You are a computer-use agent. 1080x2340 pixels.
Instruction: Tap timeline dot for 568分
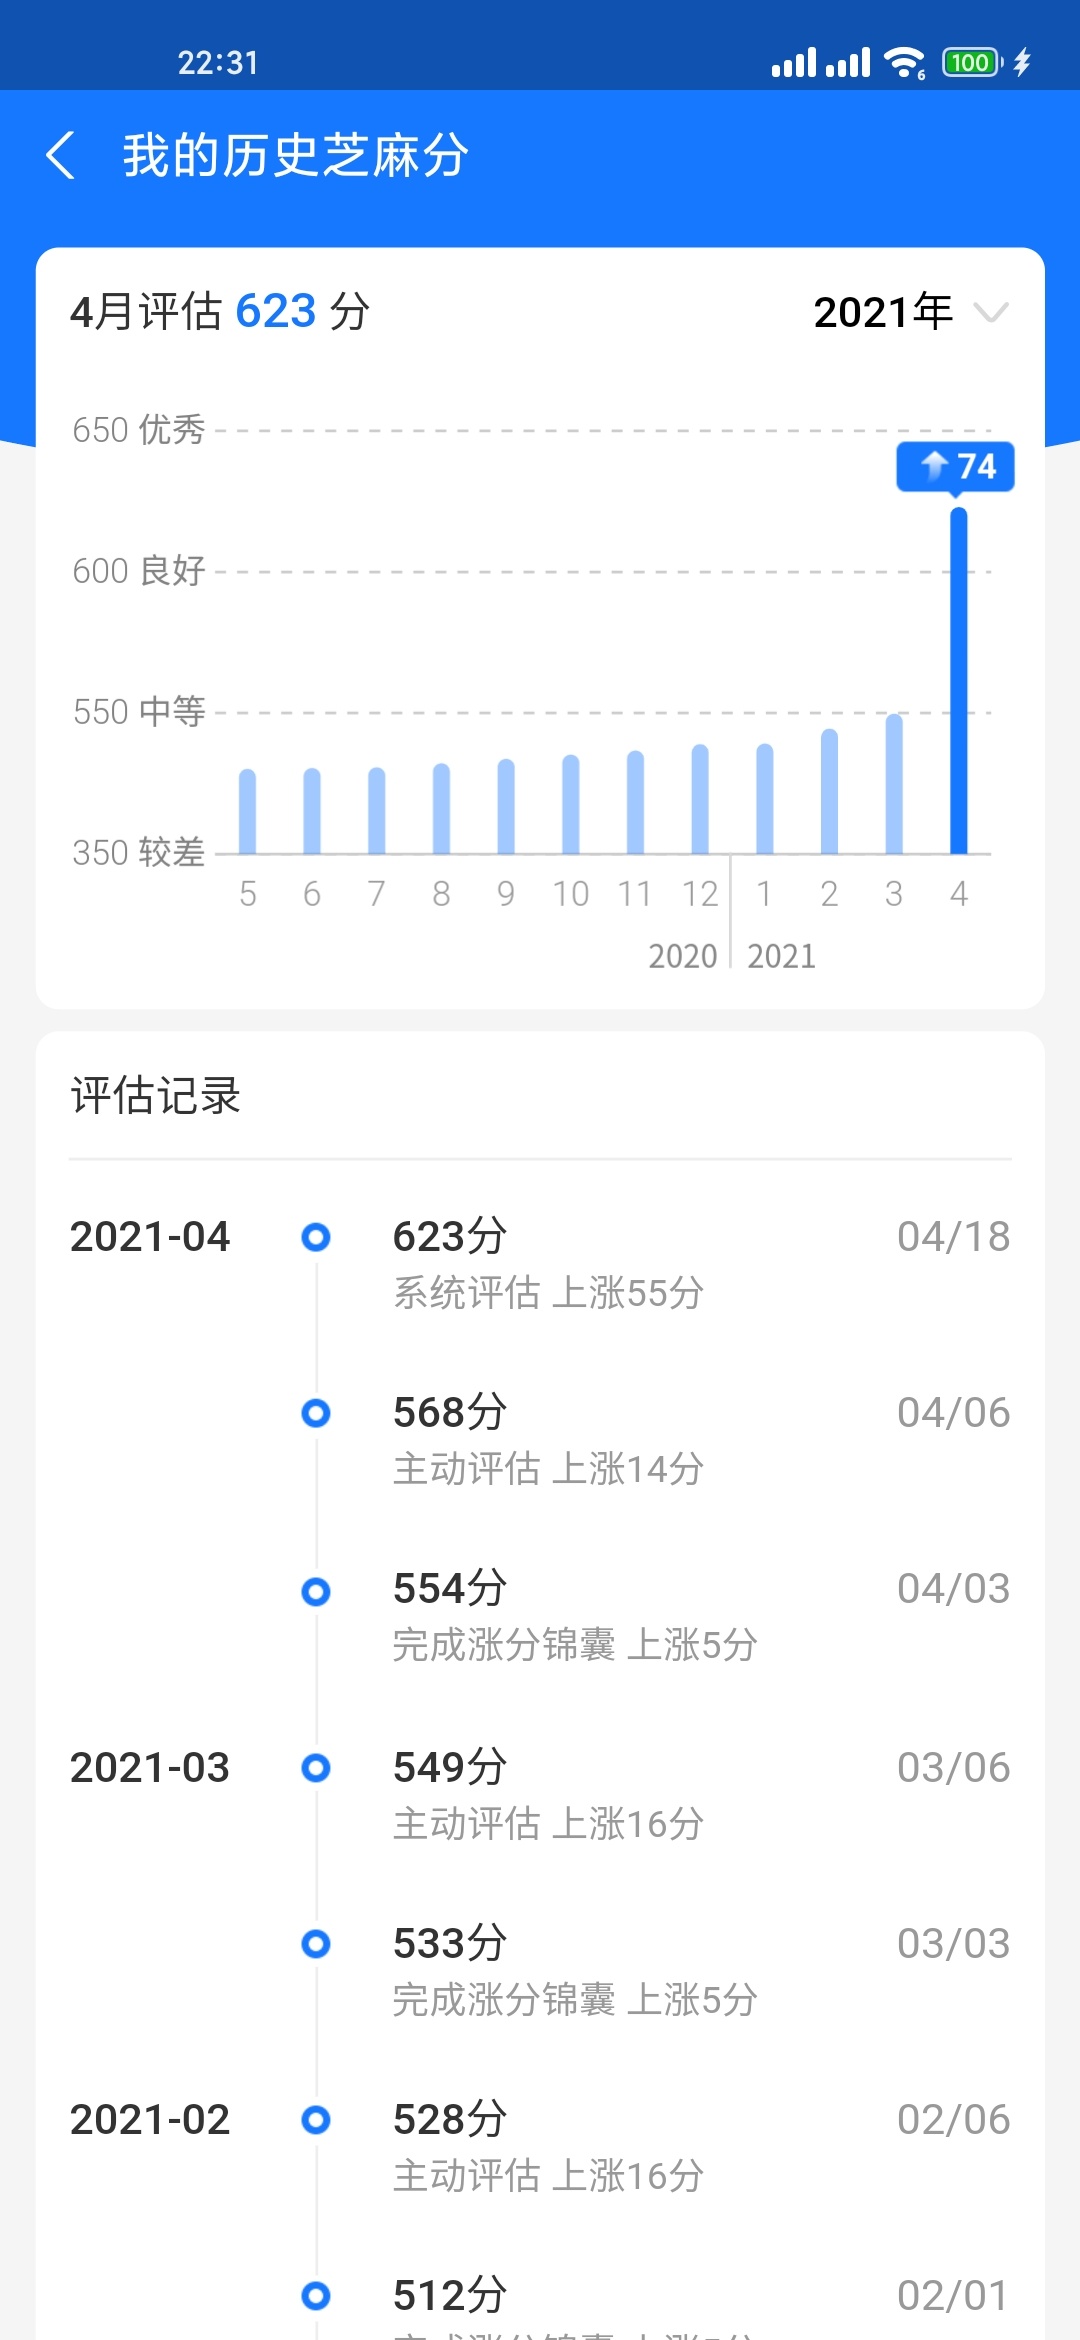(x=316, y=1413)
